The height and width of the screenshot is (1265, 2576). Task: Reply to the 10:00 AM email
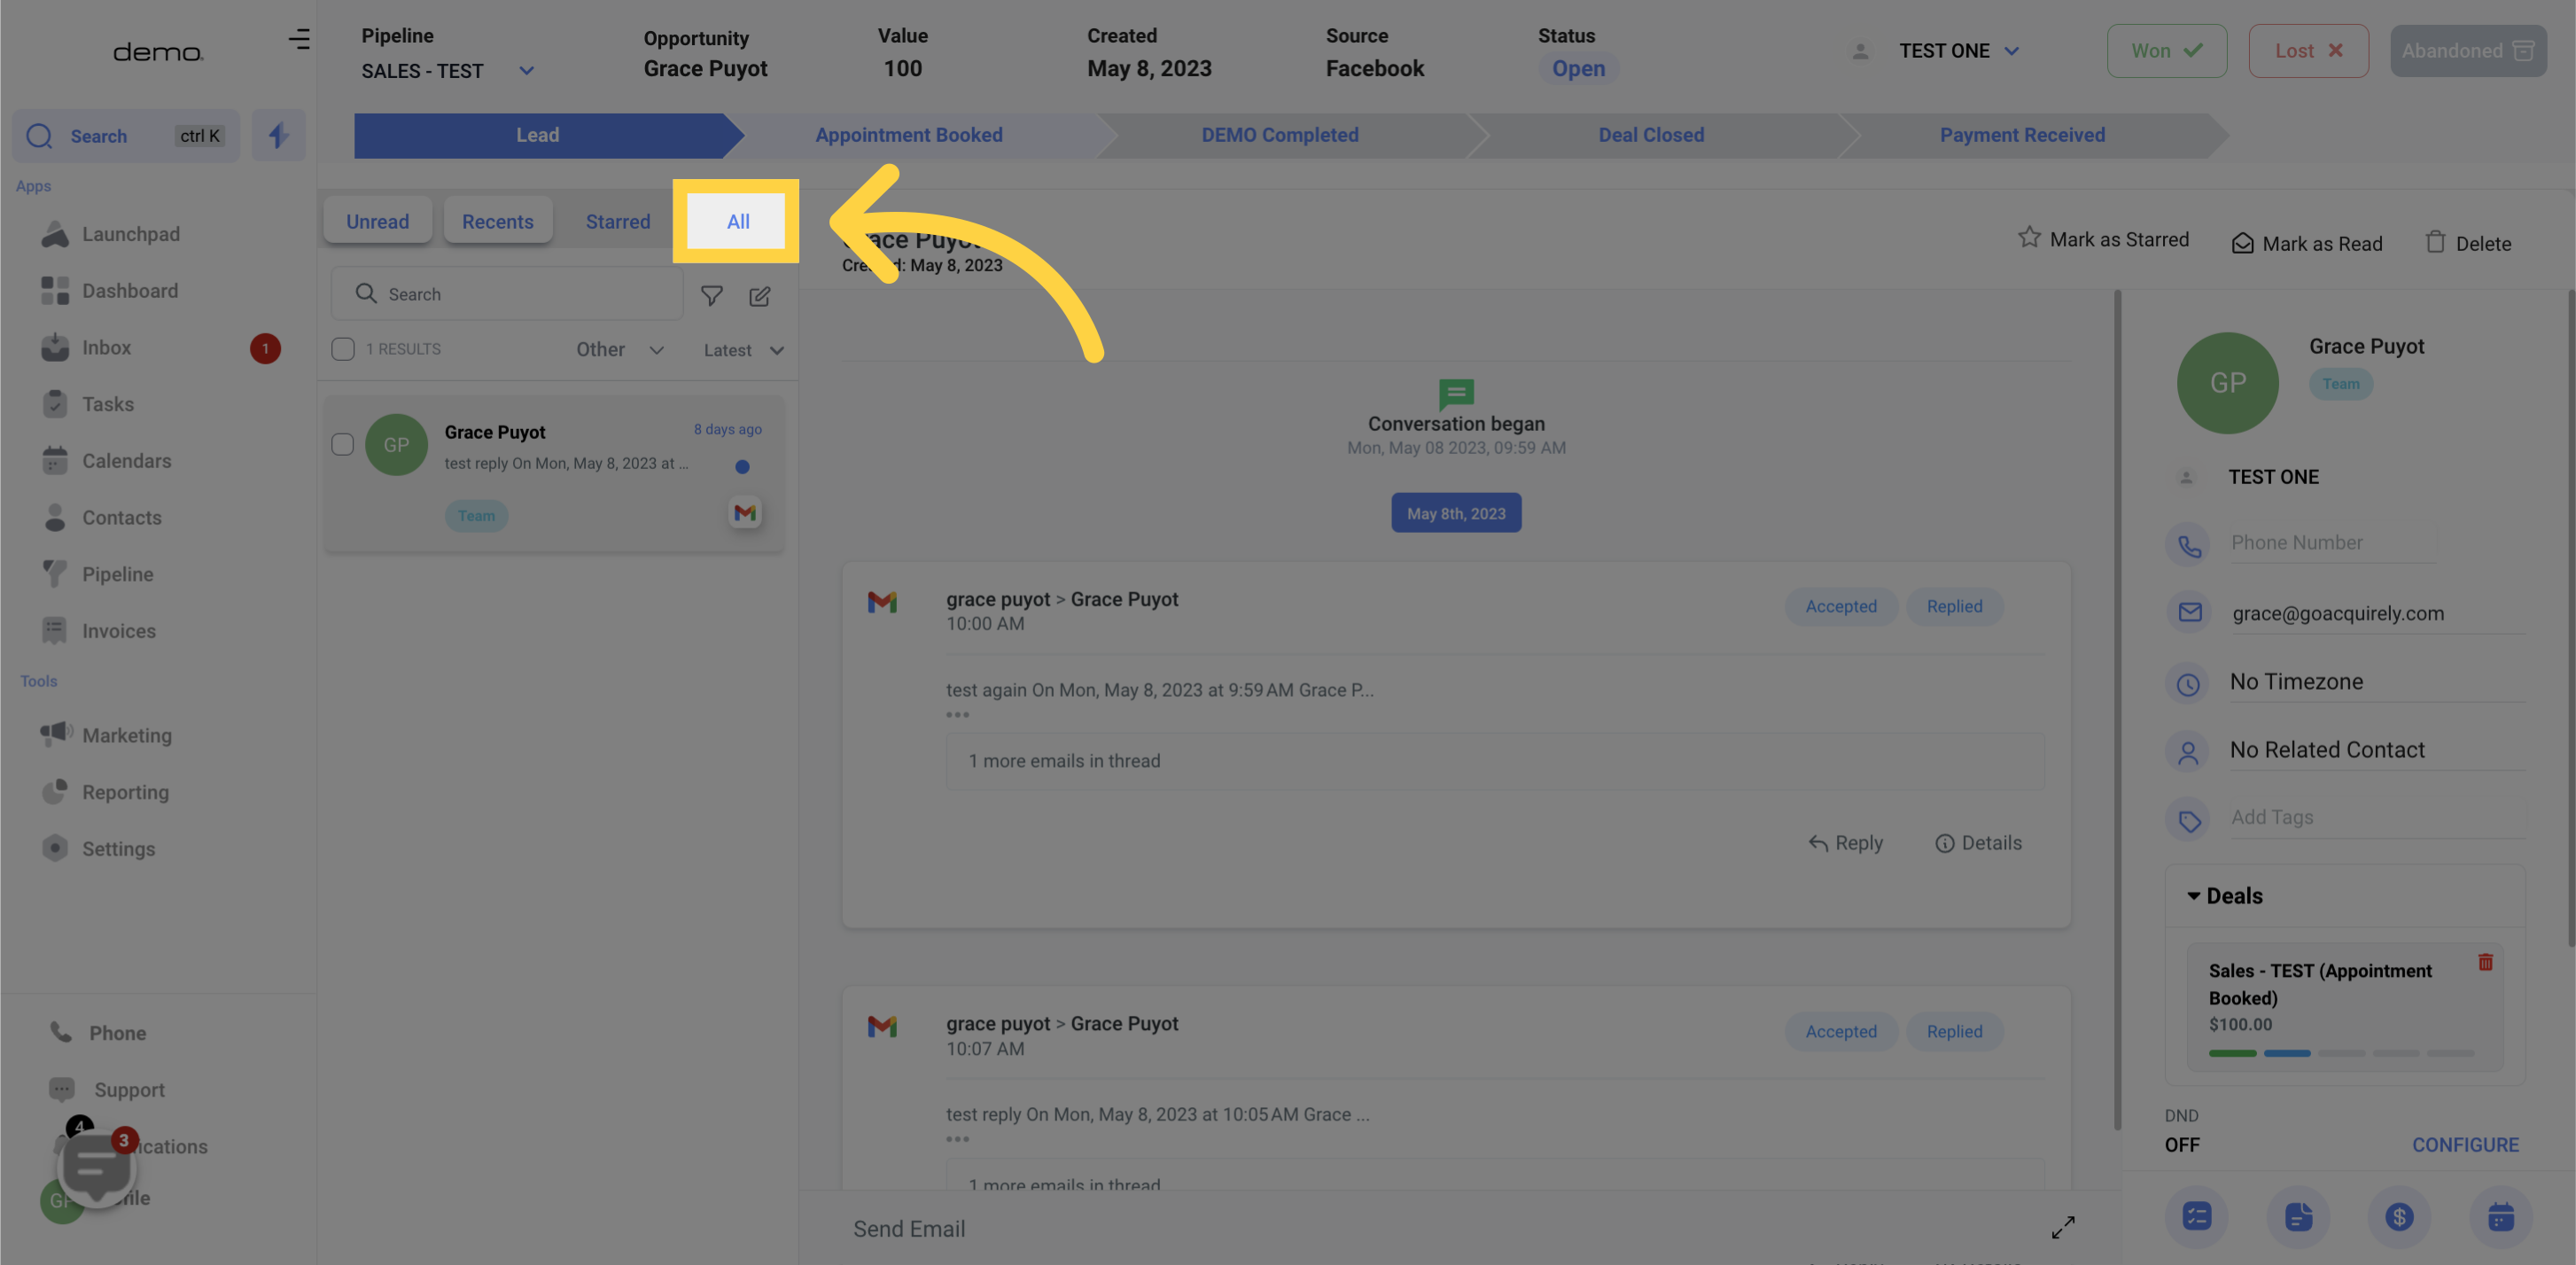(1845, 843)
